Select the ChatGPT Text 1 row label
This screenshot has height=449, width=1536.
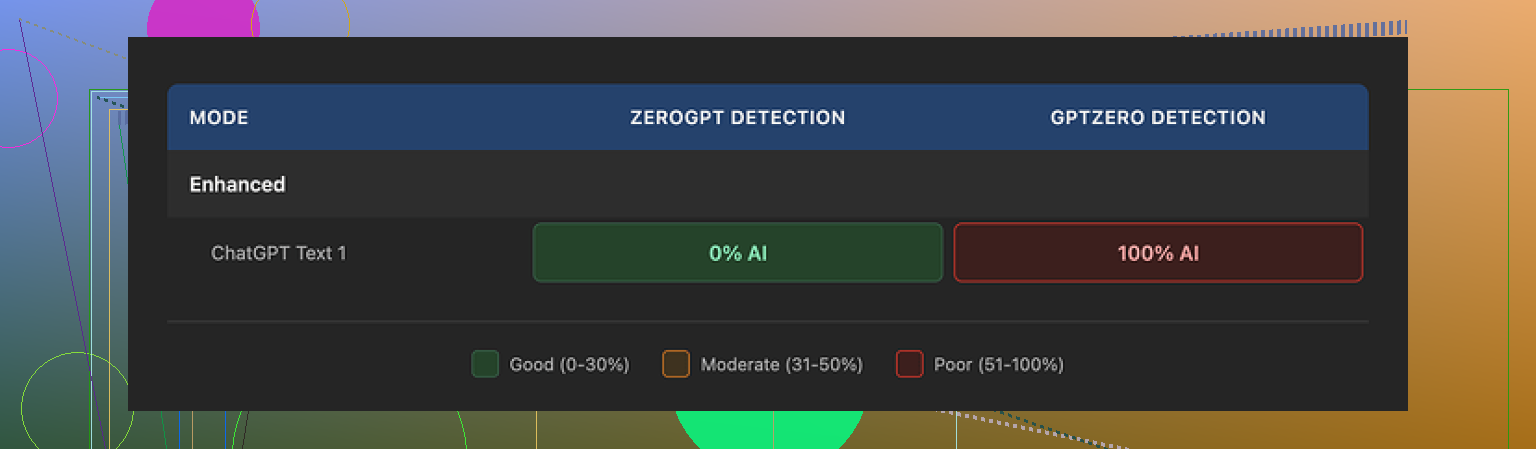coord(278,253)
